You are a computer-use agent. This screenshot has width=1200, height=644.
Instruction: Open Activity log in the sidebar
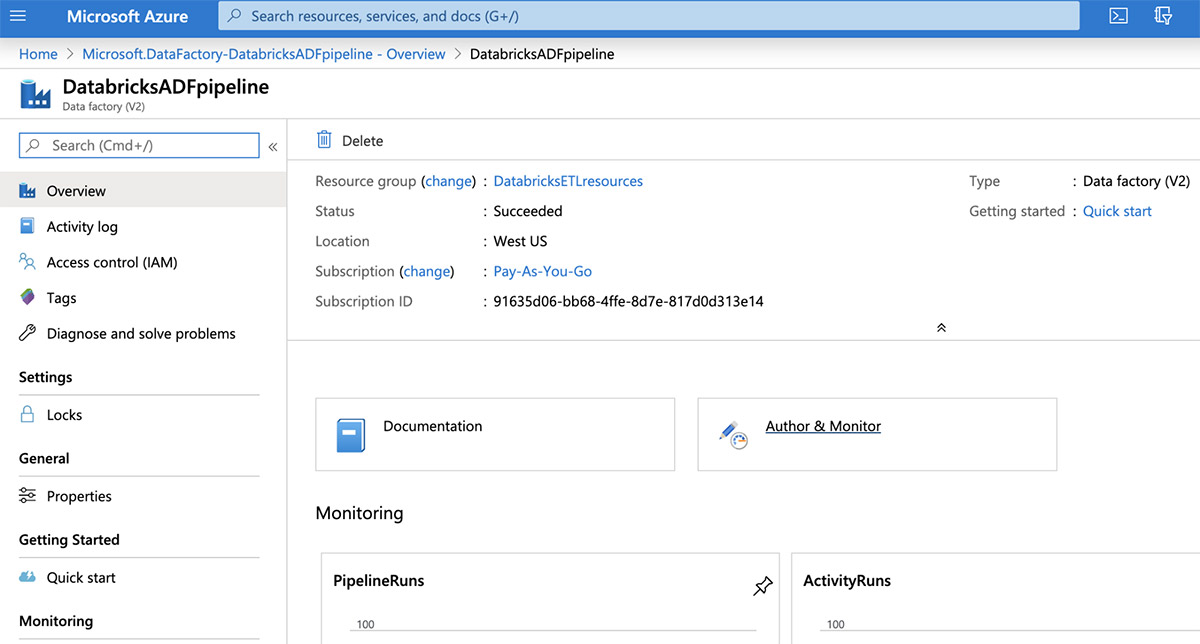(82, 227)
